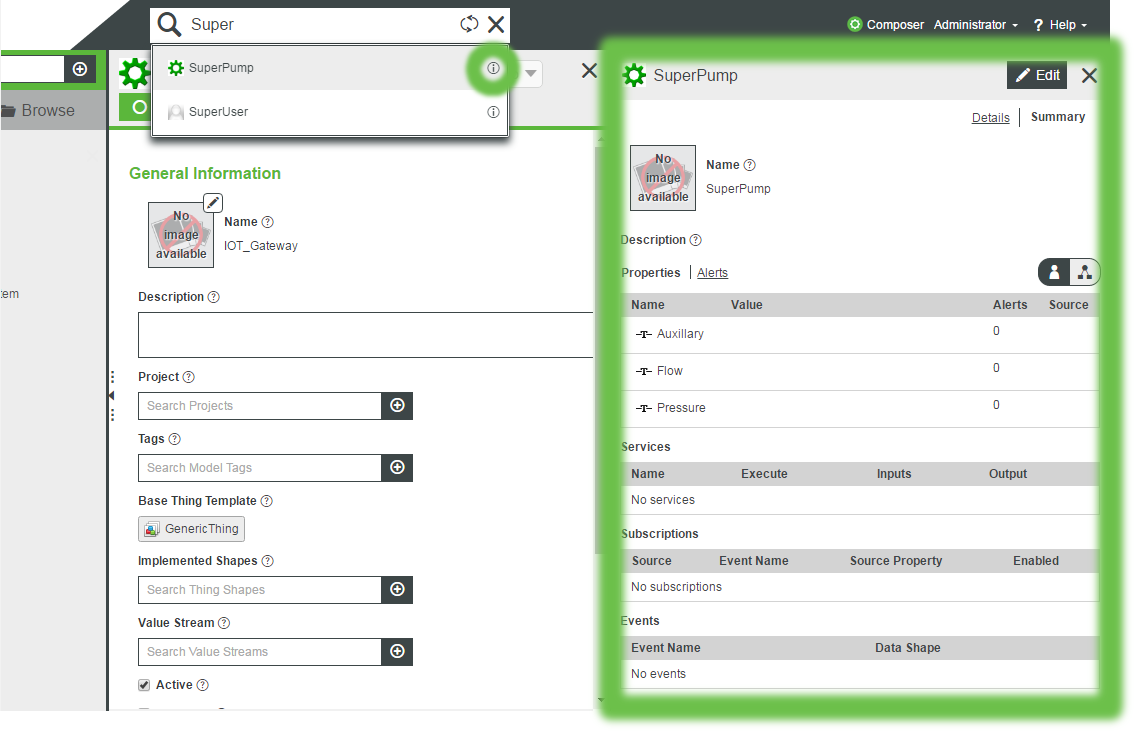The width and height of the screenshot is (1136, 733).
Task: Show help for Project field
Action: 188,377
